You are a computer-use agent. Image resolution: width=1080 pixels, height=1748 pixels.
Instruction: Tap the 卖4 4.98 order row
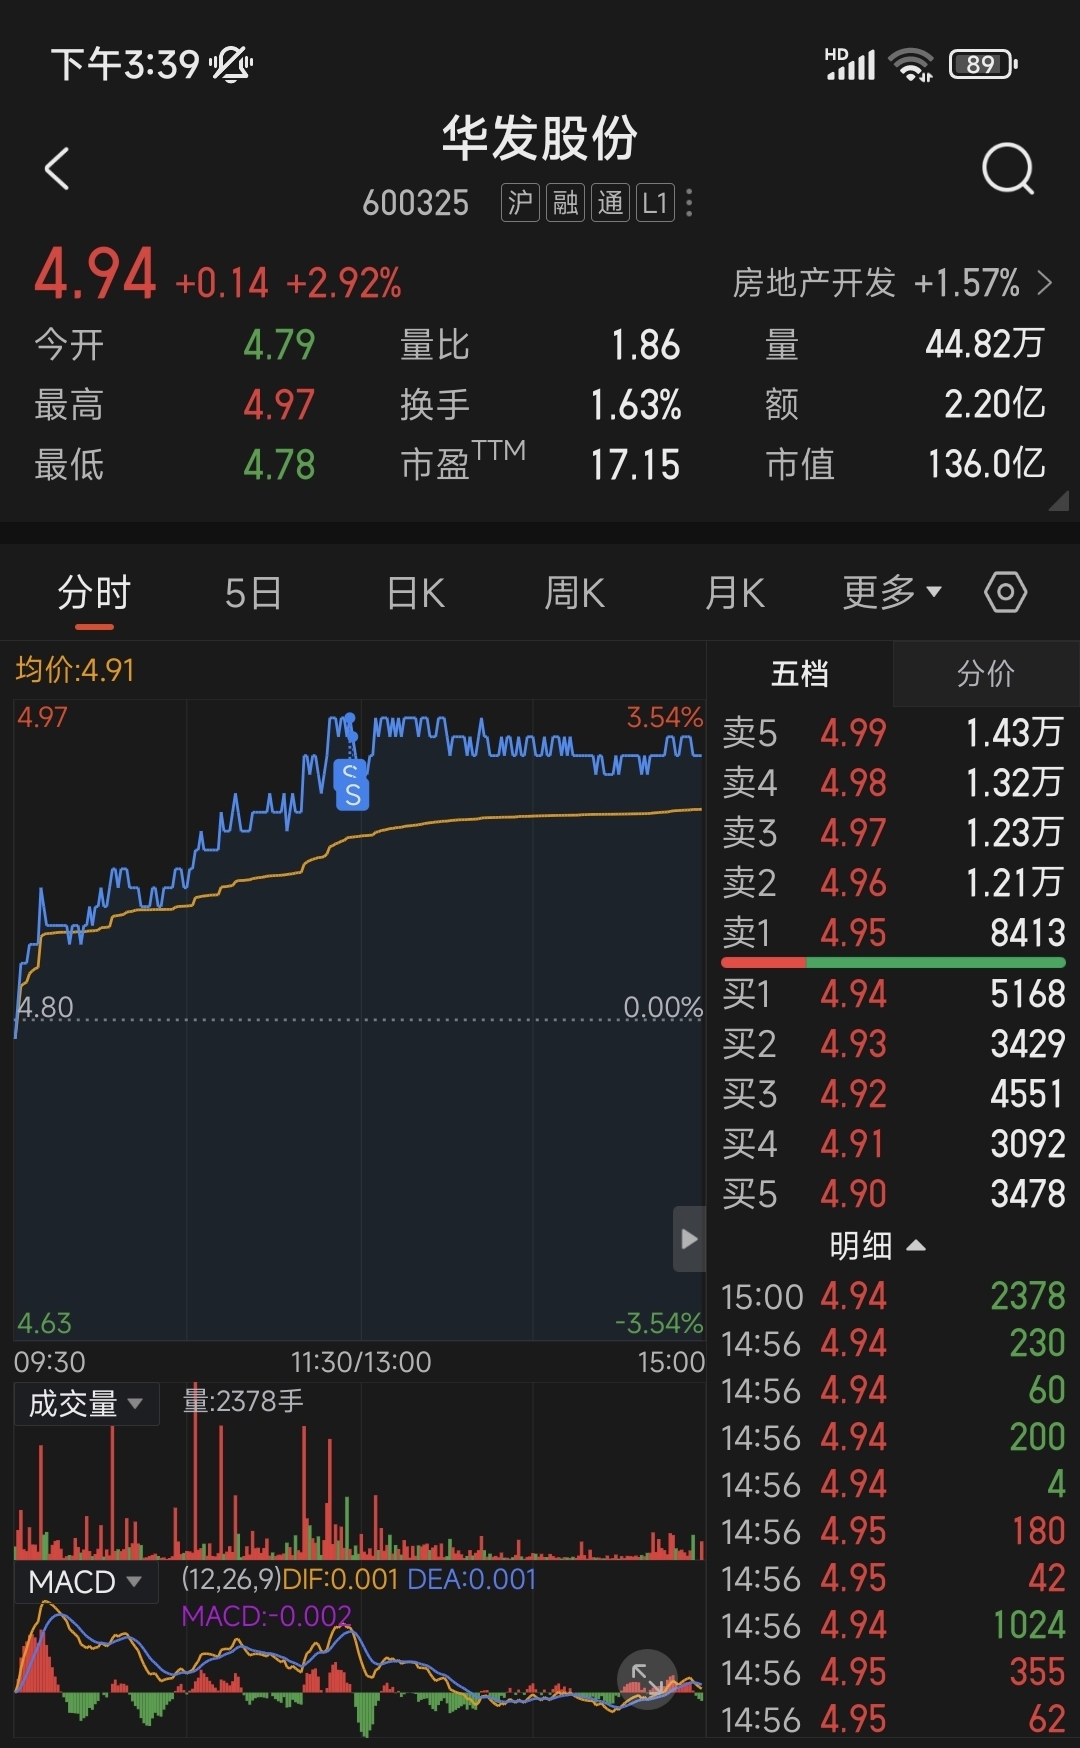tap(893, 783)
